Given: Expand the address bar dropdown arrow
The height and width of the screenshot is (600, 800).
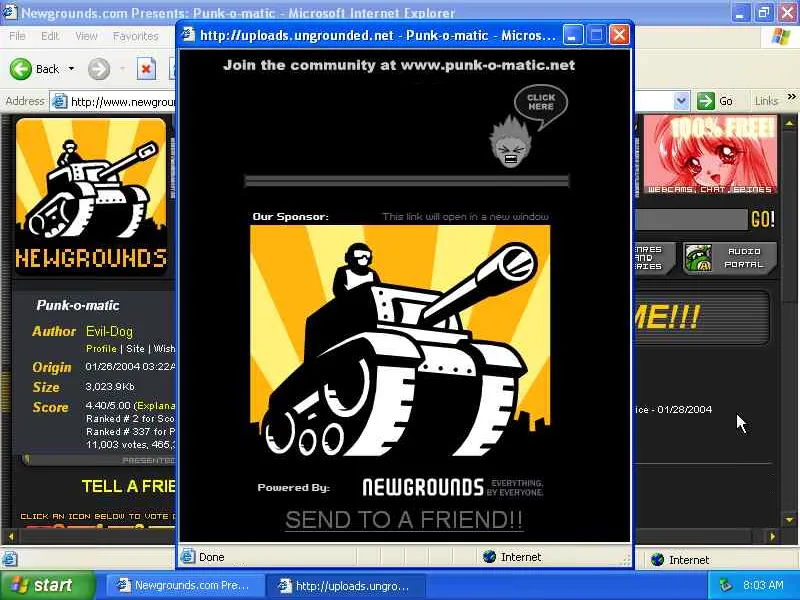Looking at the screenshot, I should click(681, 101).
